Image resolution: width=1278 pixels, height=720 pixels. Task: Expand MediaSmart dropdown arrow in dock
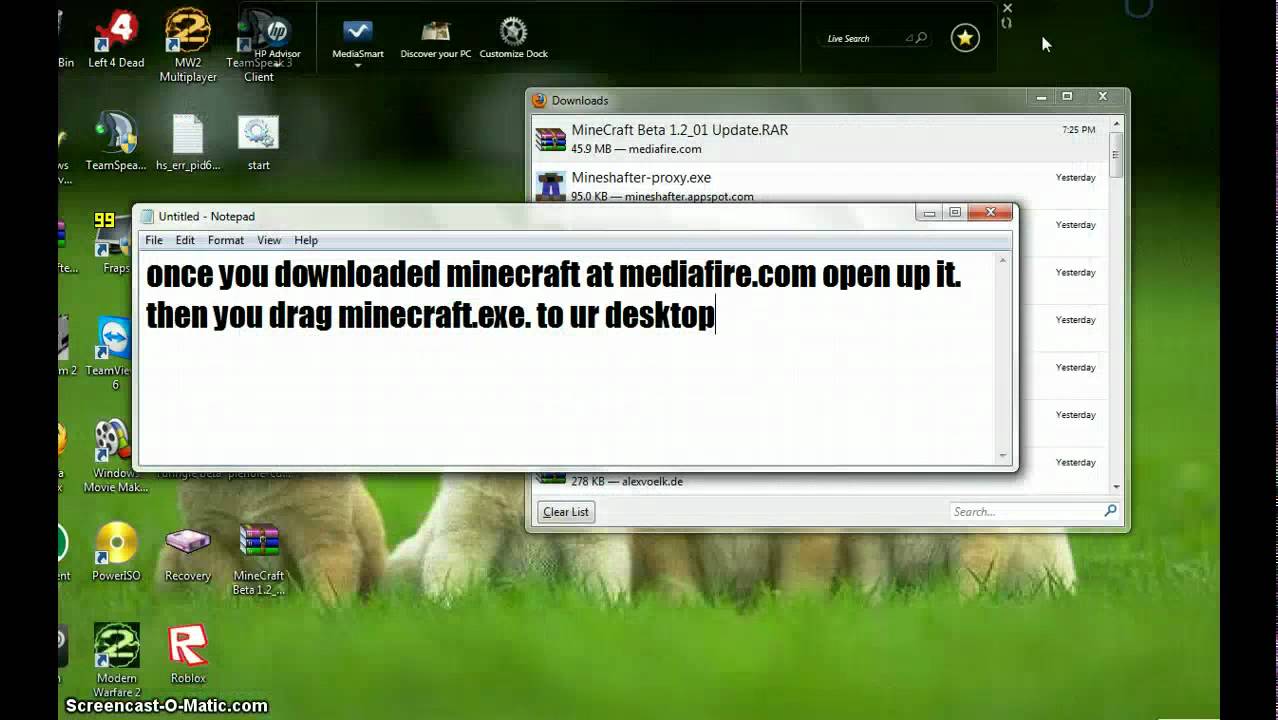[x=358, y=66]
